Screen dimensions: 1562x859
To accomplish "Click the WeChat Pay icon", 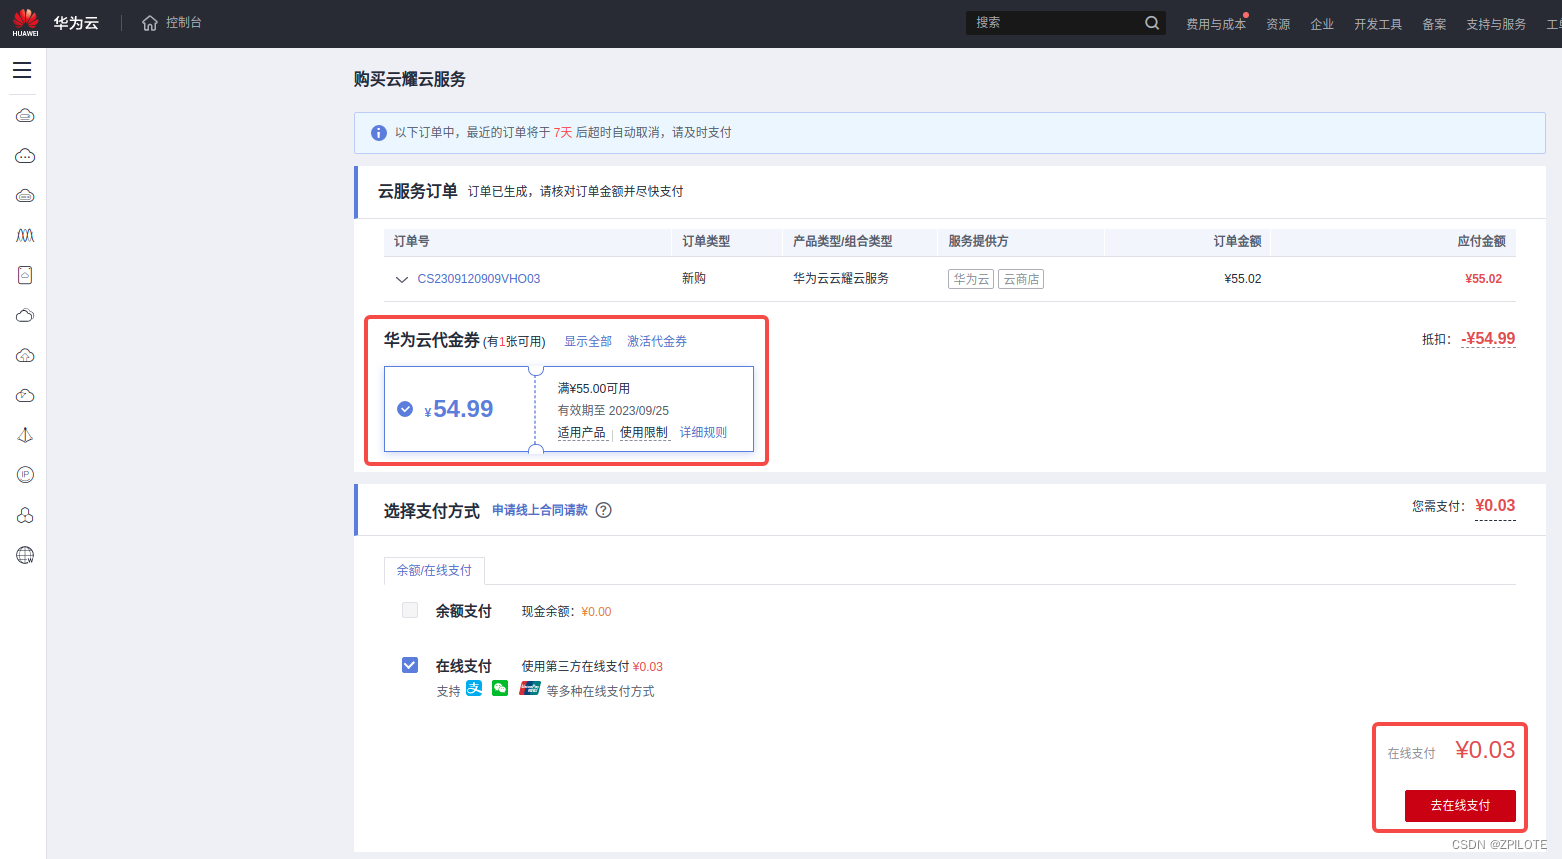I will click(x=500, y=688).
